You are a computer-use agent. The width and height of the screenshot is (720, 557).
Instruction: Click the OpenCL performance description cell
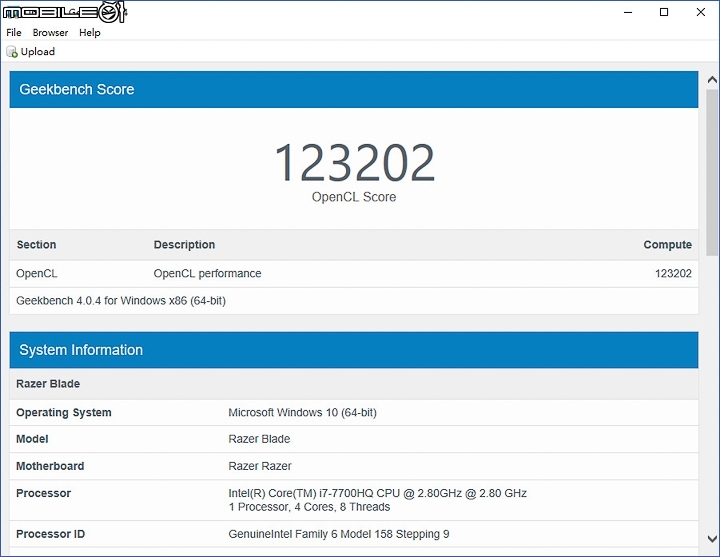[207, 274]
